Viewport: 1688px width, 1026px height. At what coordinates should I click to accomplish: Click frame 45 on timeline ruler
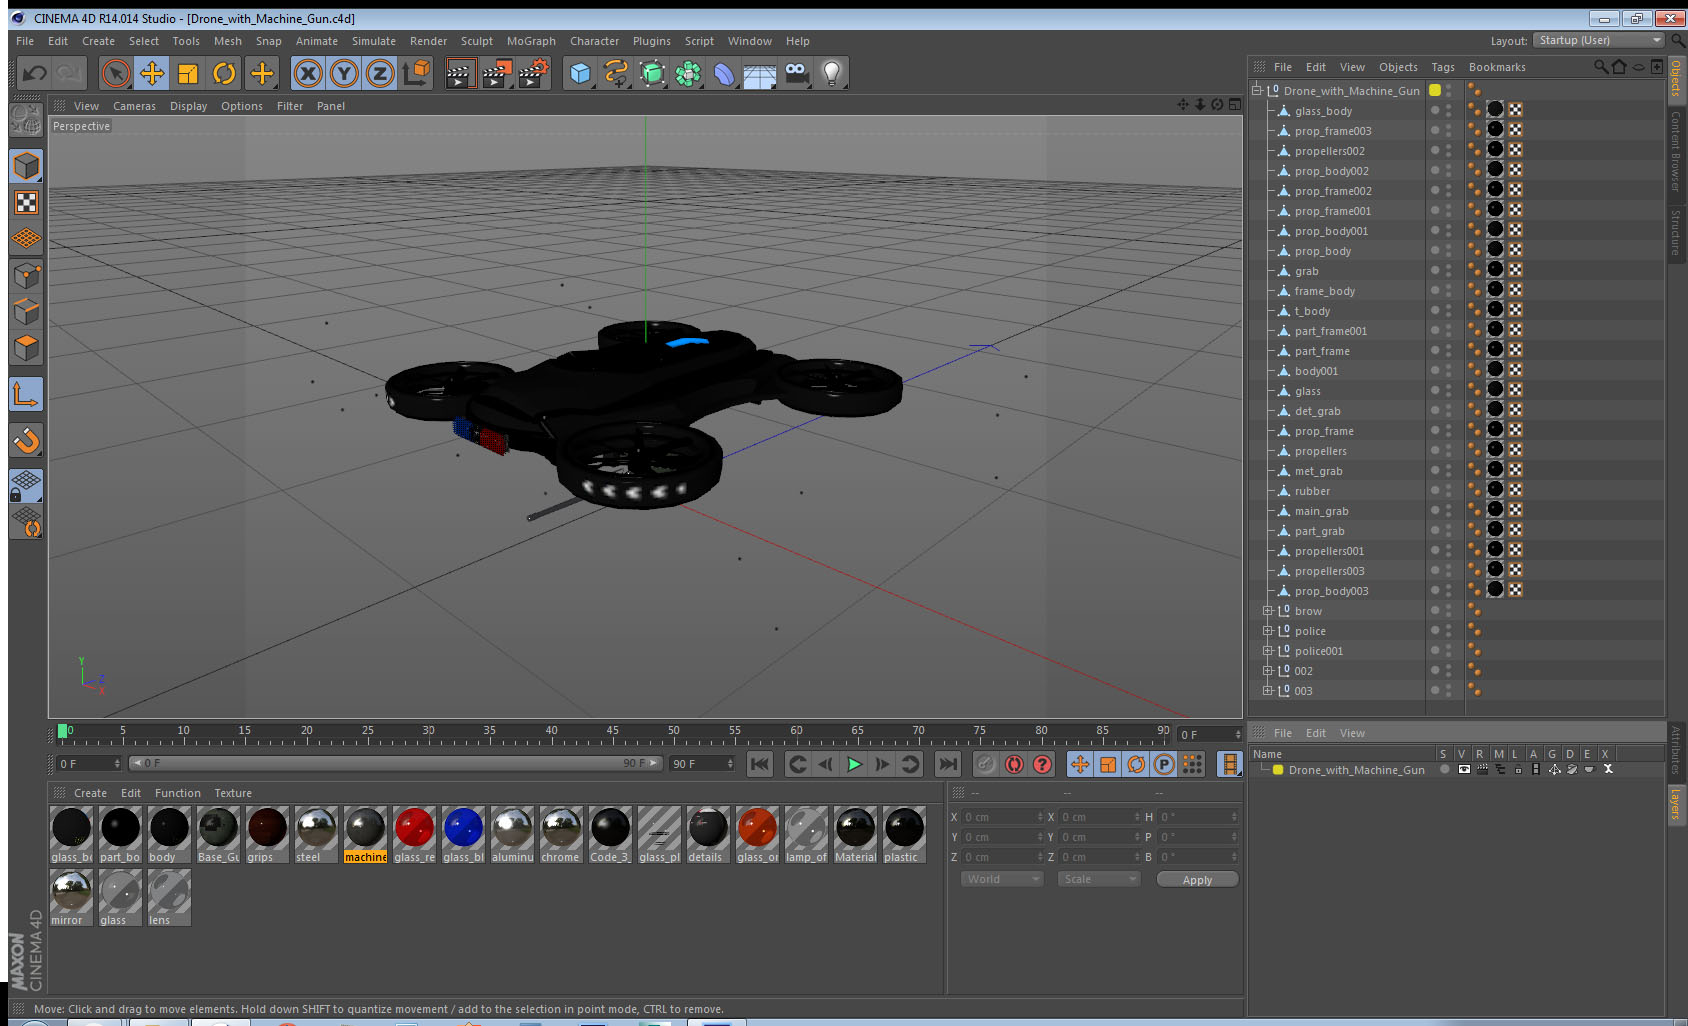coord(612,732)
